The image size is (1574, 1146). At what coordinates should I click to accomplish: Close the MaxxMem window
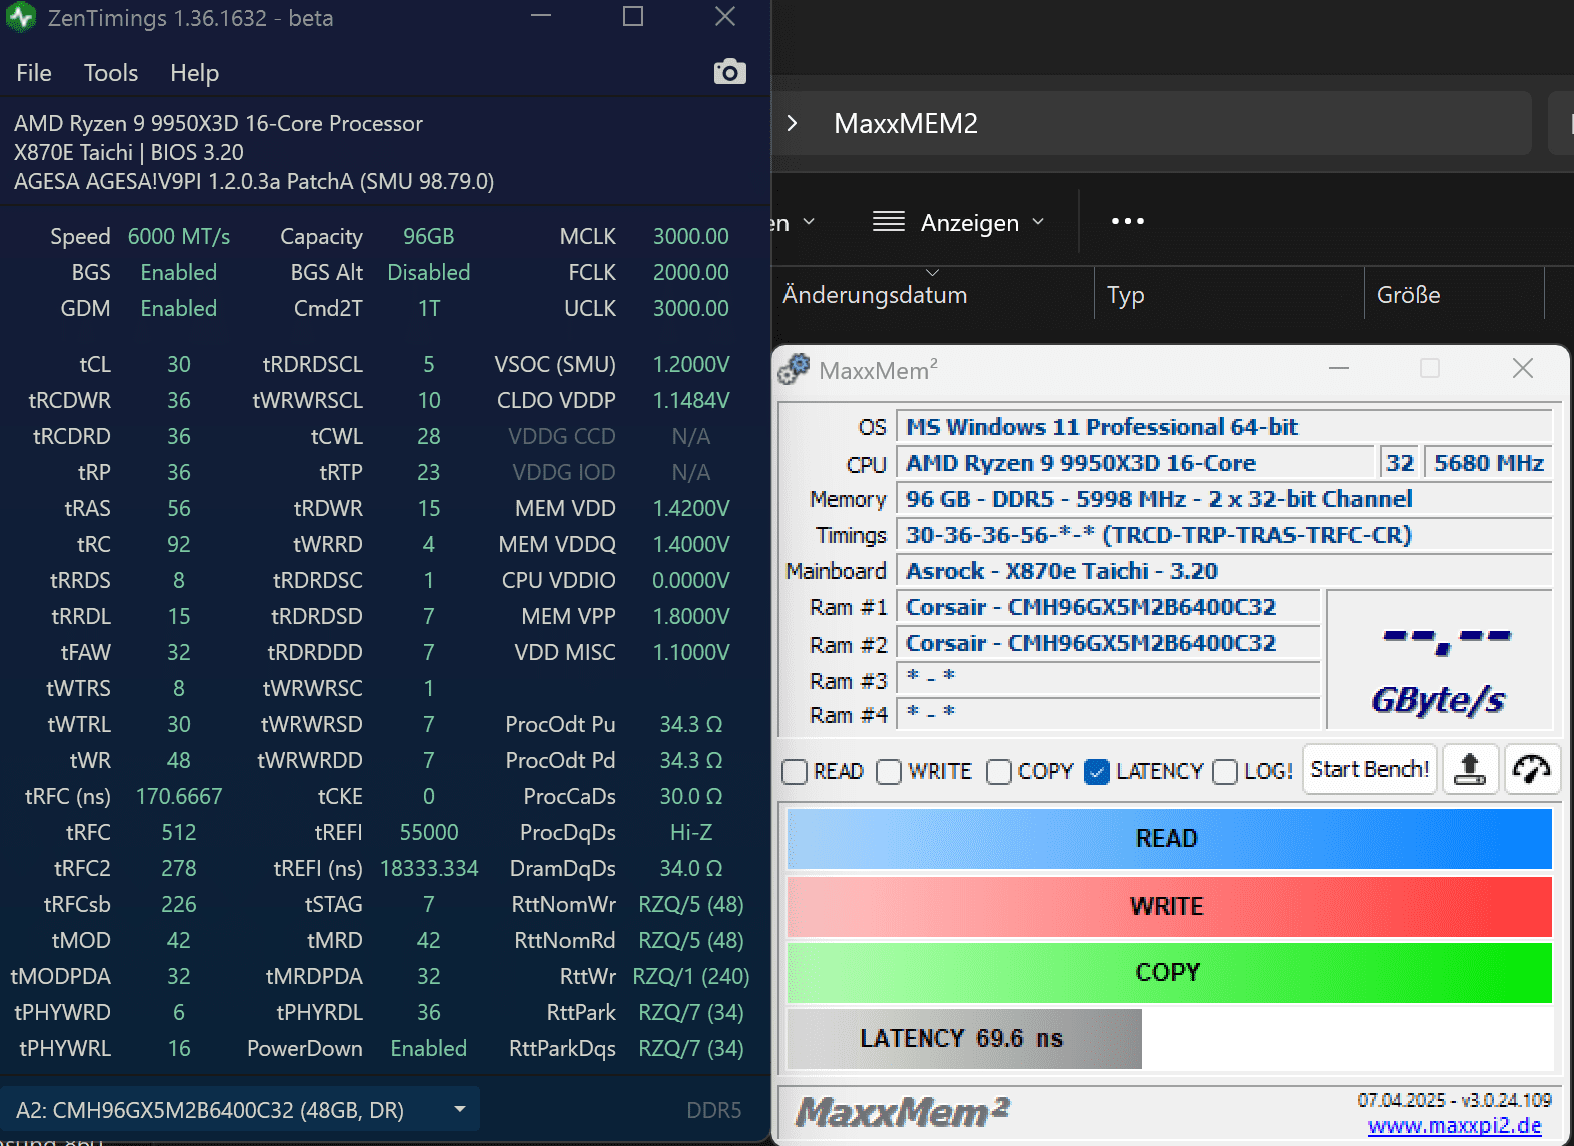(1523, 368)
